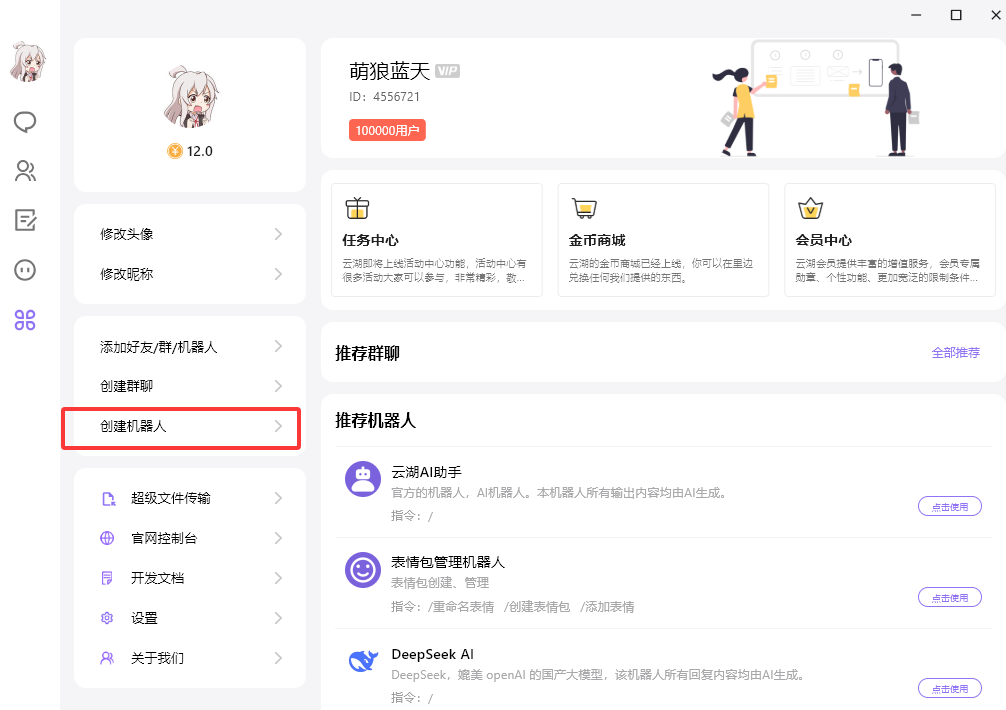Click the gift box icon in 任务中心
This screenshot has width=1006, height=710.
click(357, 208)
